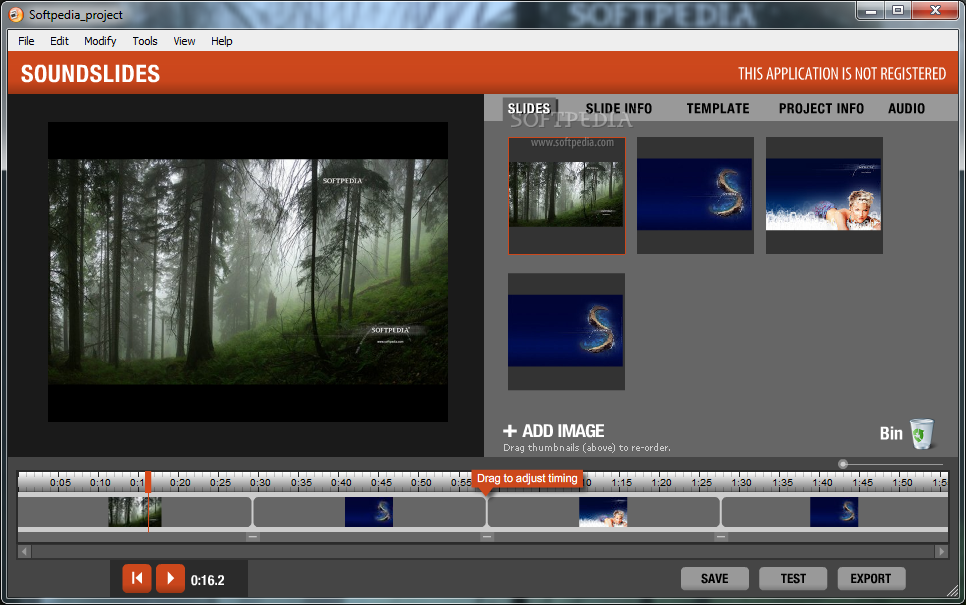The height and width of the screenshot is (605, 966).
Task: Click the timeline scrollbar right arrow
Action: coord(941,551)
